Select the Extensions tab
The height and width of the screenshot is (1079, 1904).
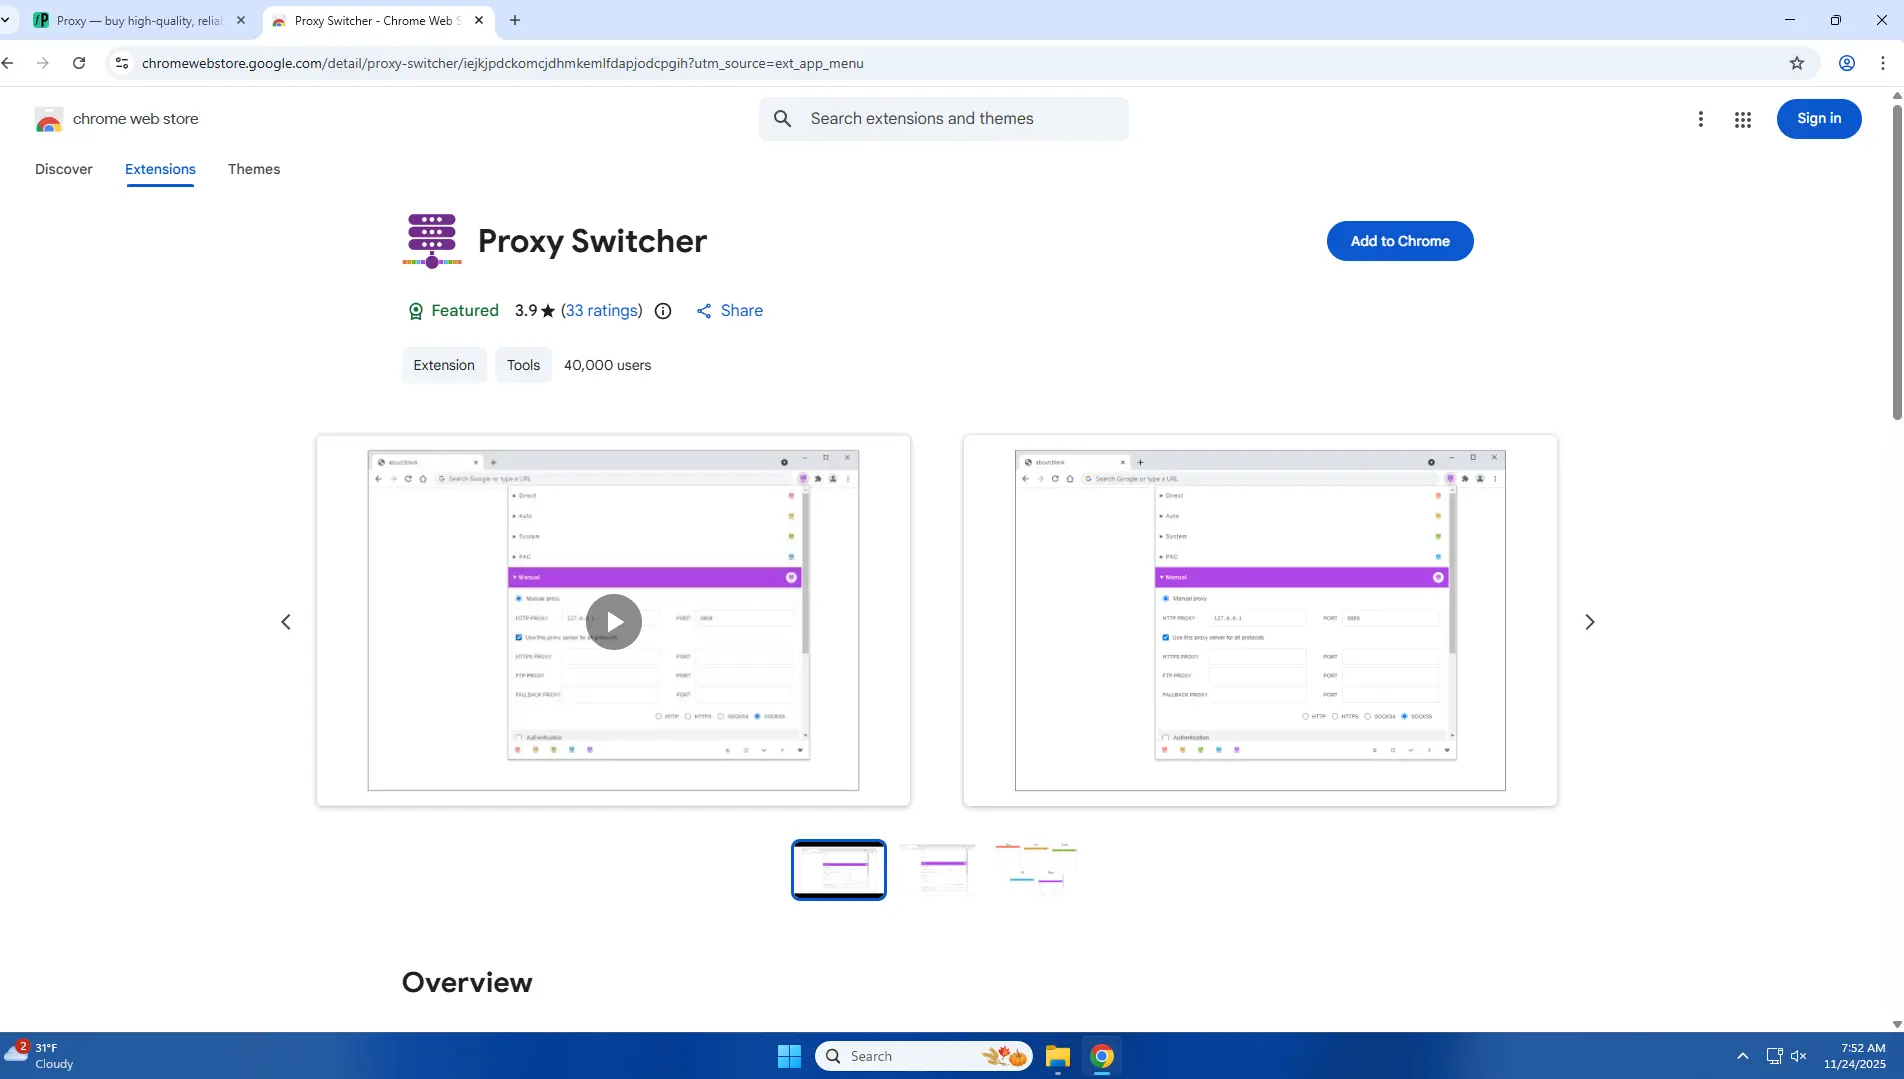(160, 169)
